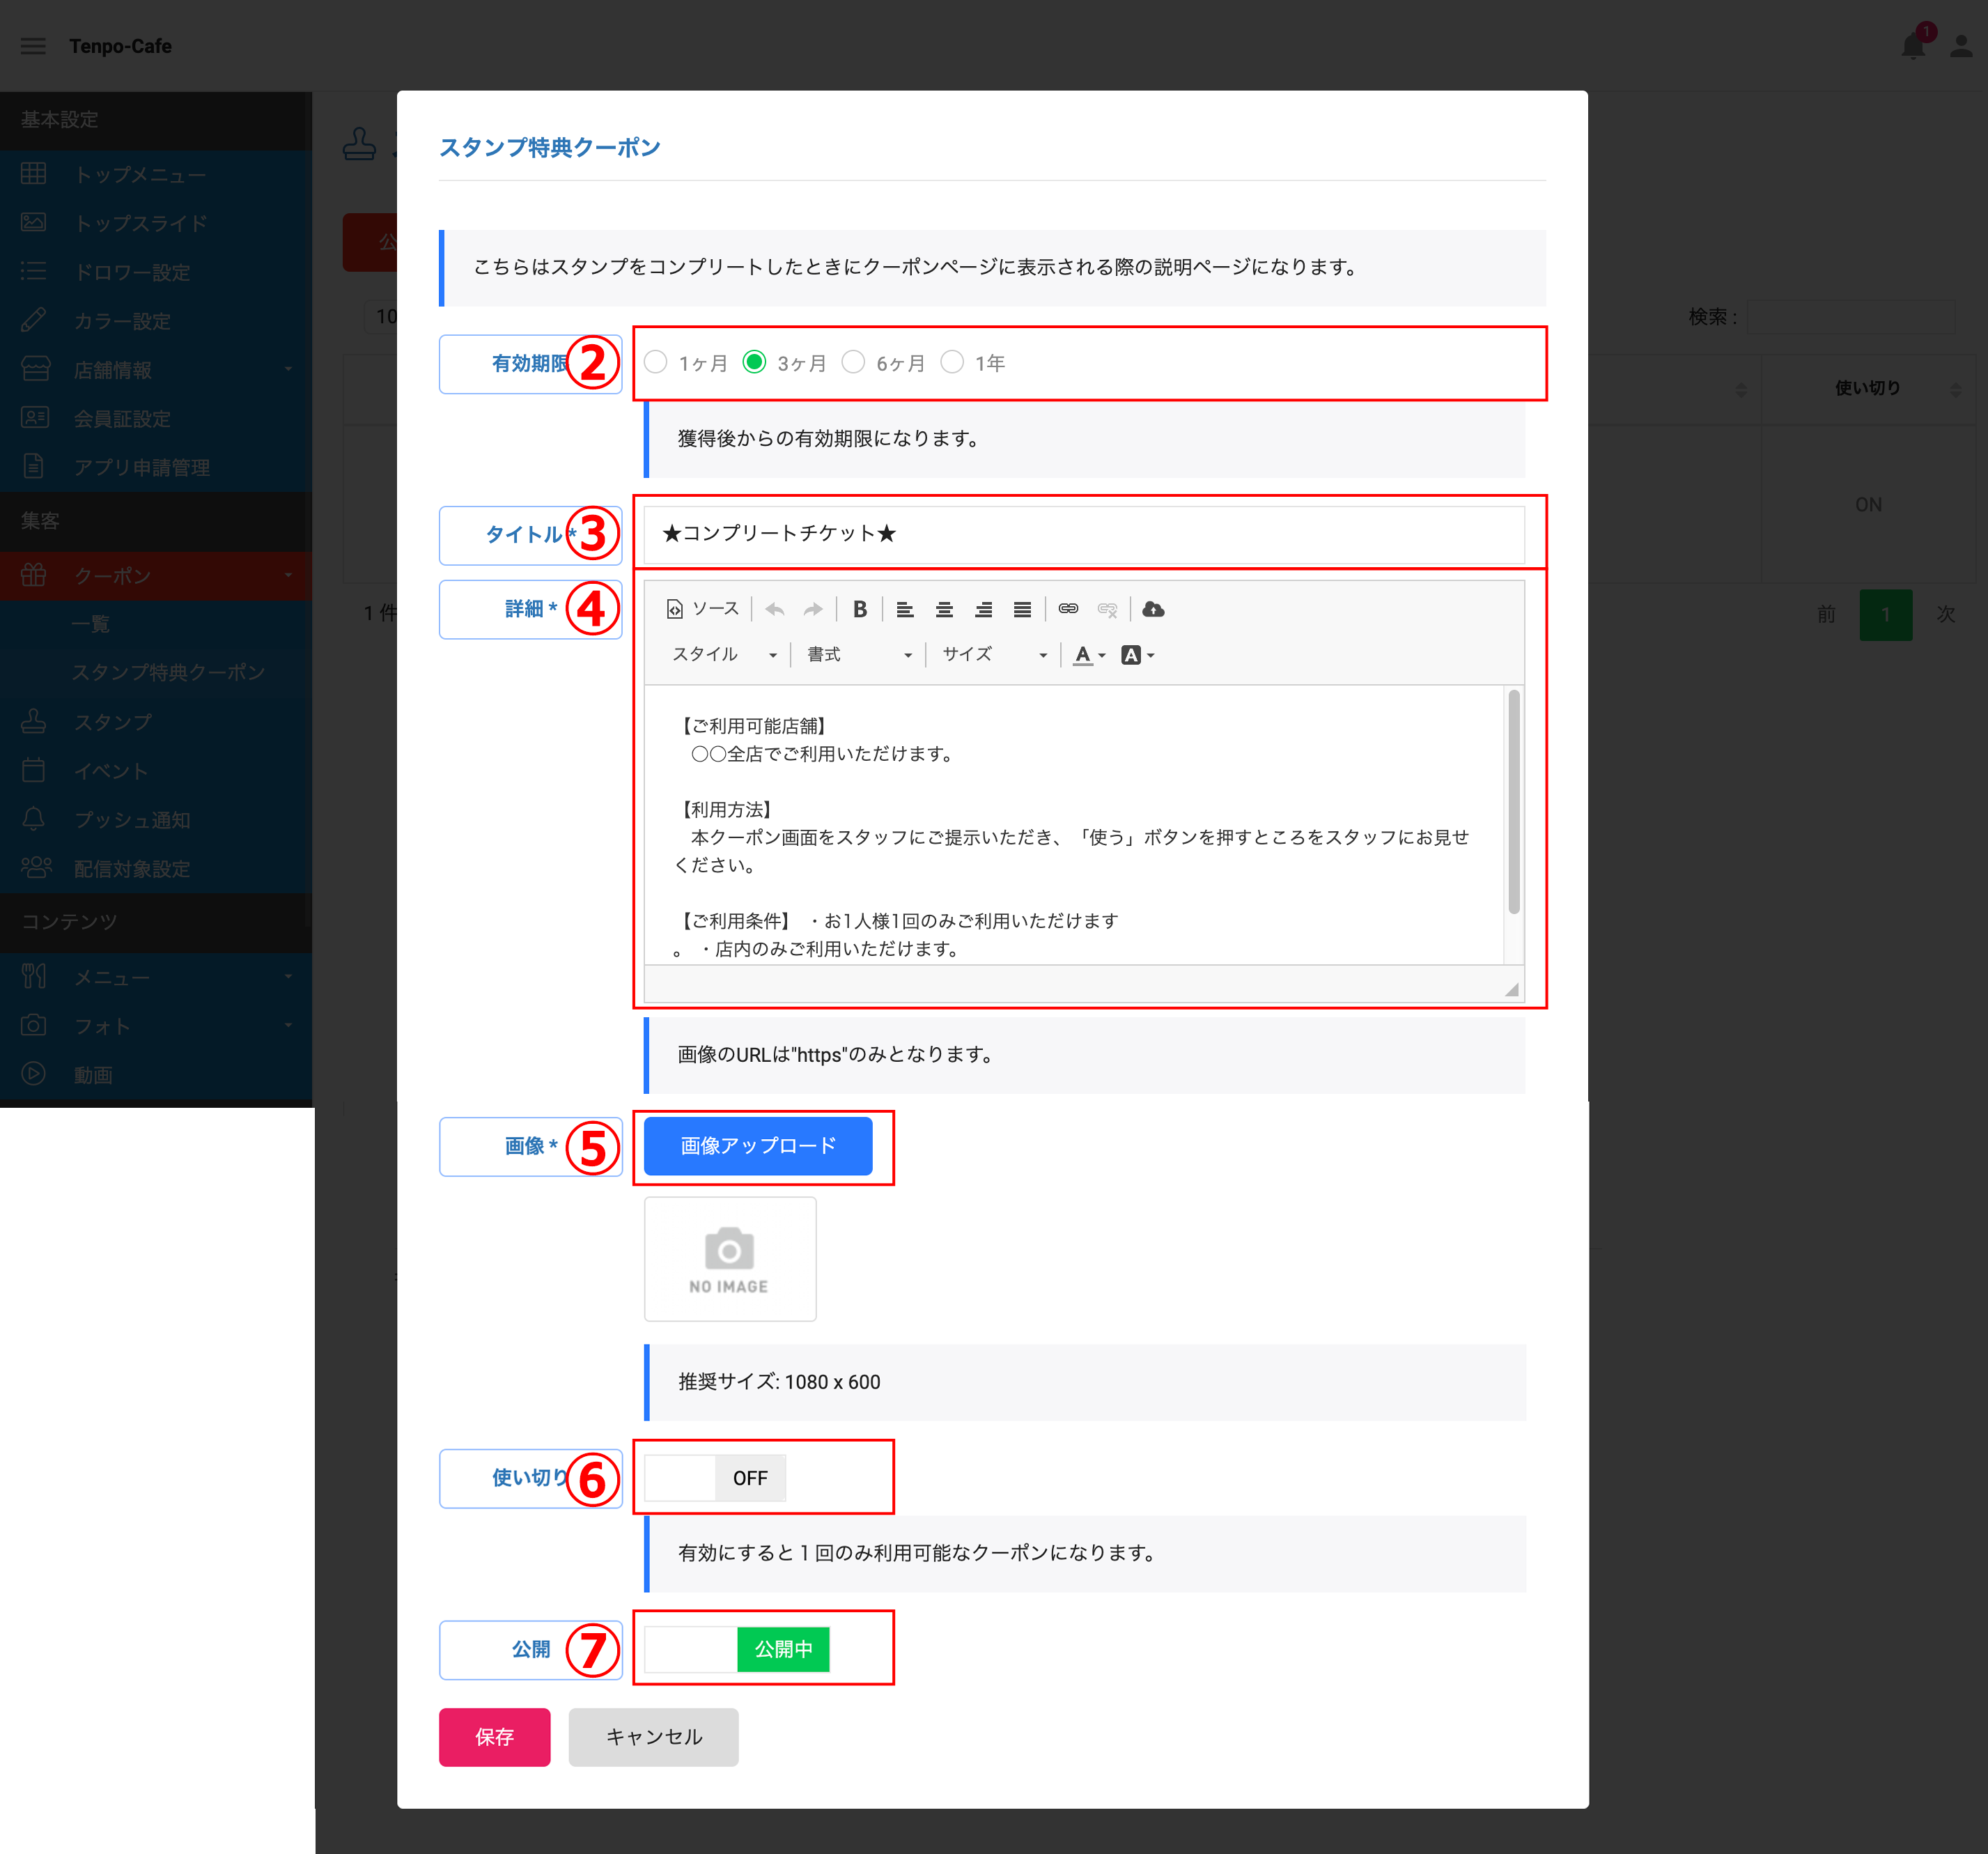Viewport: 1988px width, 1854px height.
Task: Click inside the 詳細 editor text area
Action: (x=1074, y=825)
